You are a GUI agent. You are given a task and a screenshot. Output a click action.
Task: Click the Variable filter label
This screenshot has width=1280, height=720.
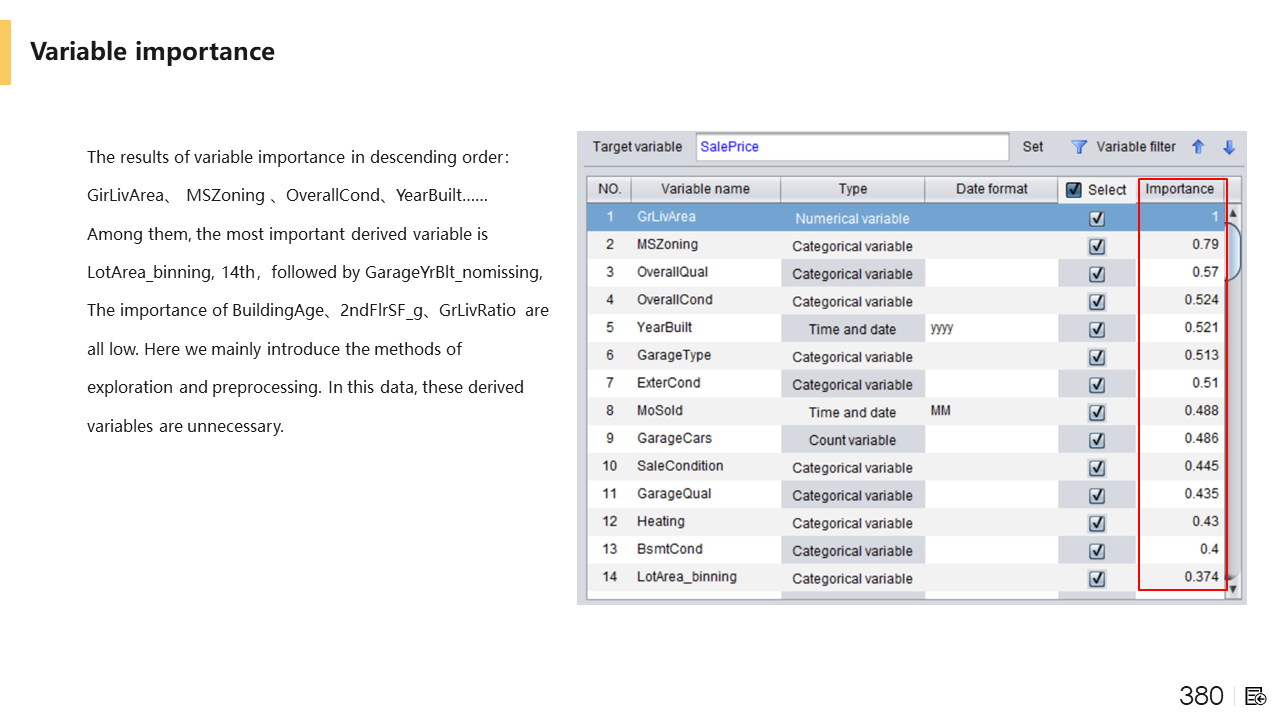1136,147
